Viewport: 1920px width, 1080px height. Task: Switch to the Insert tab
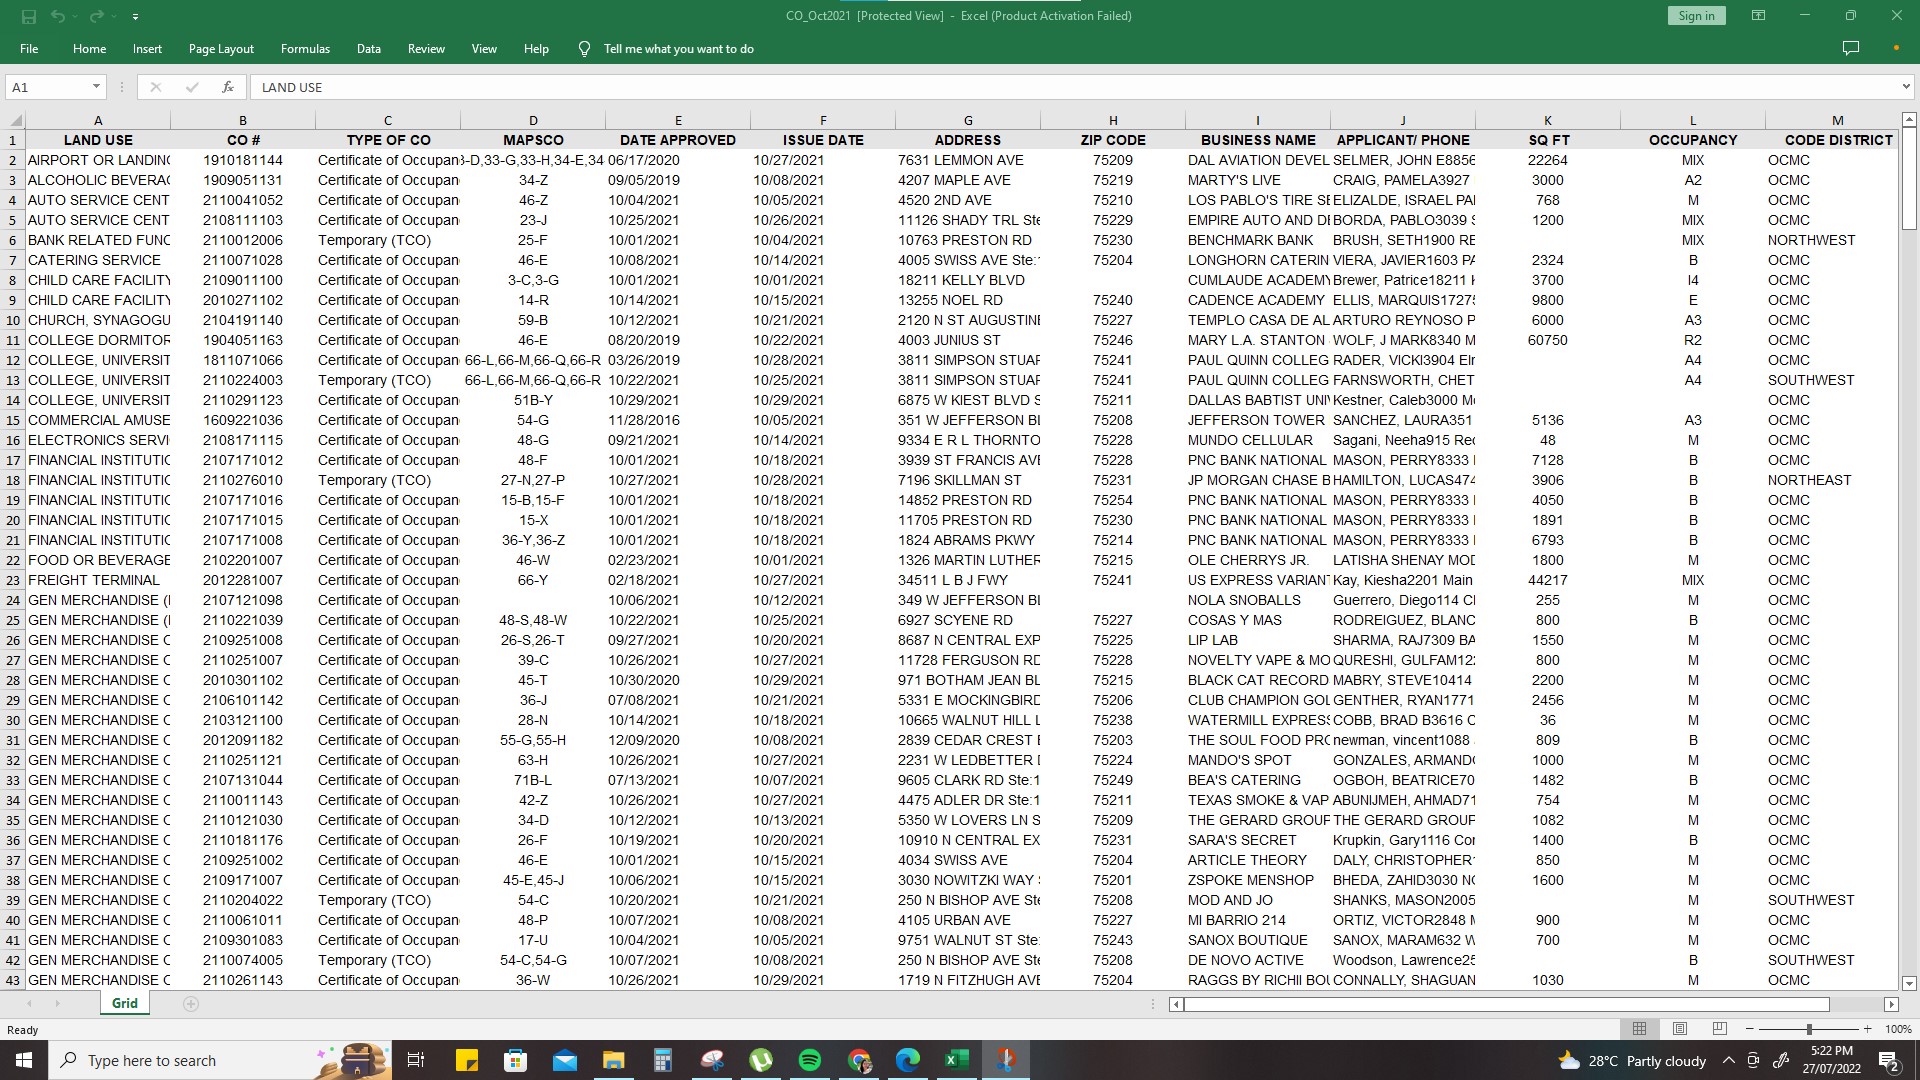[147, 48]
